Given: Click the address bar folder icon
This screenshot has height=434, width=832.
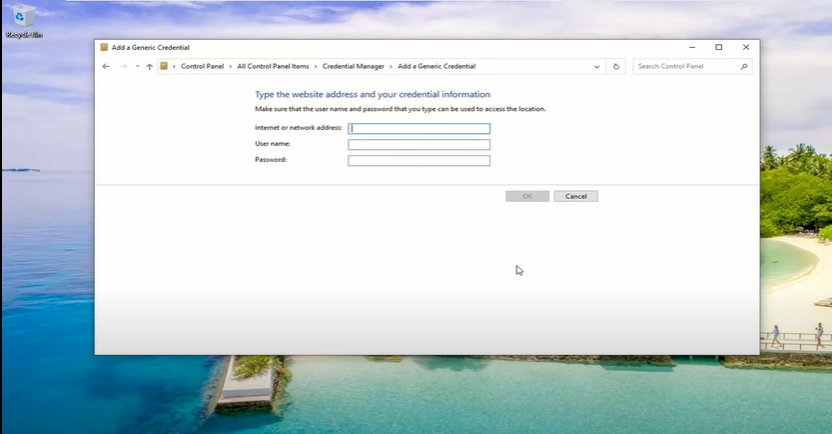Looking at the screenshot, I should click(164, 66).
